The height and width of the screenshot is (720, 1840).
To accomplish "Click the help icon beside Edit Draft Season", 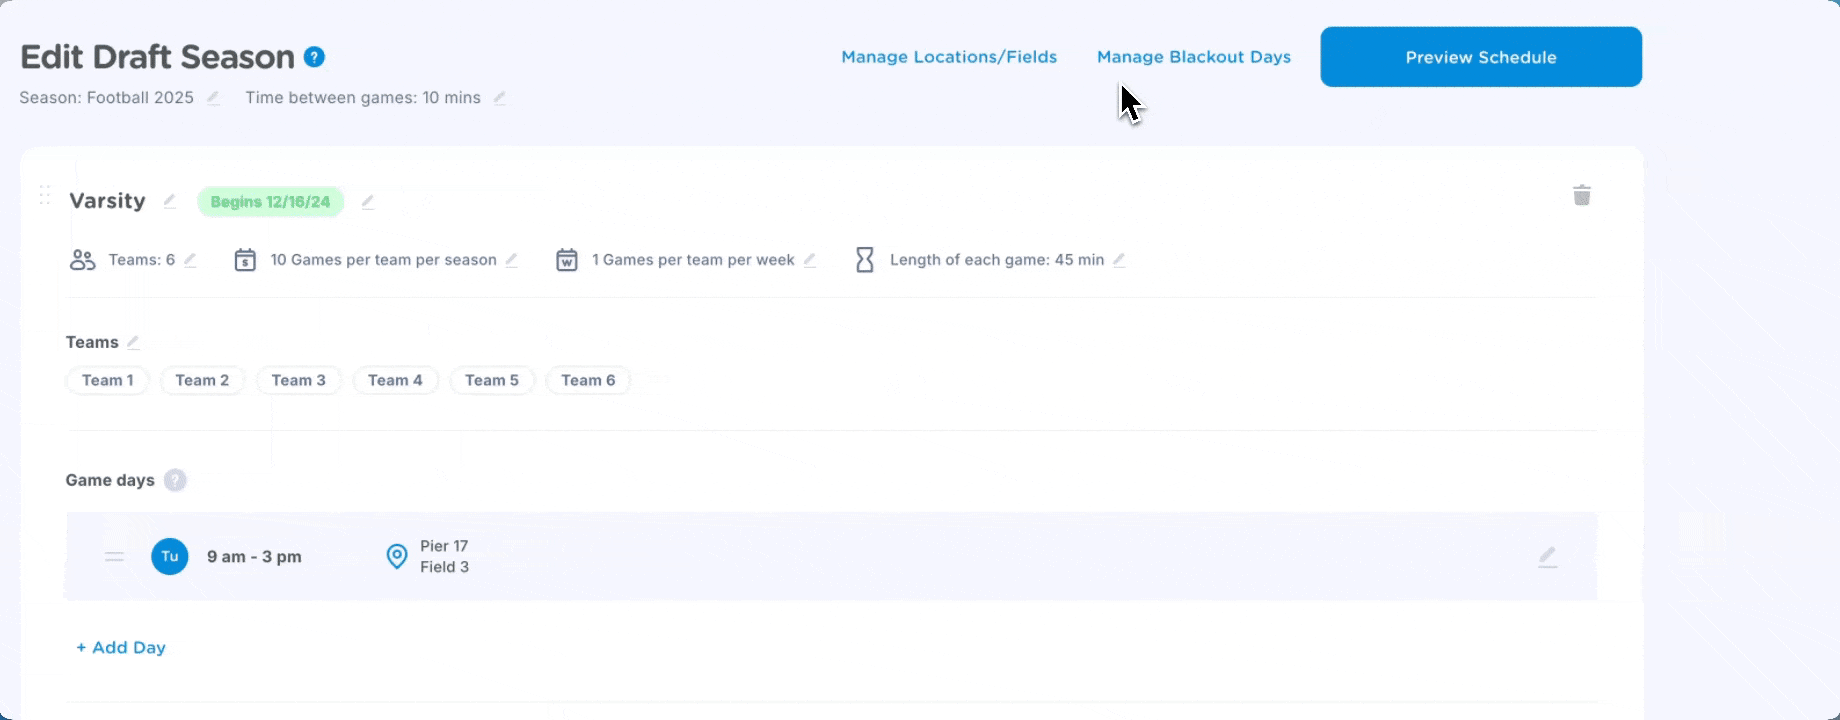I will pos(314,57).
